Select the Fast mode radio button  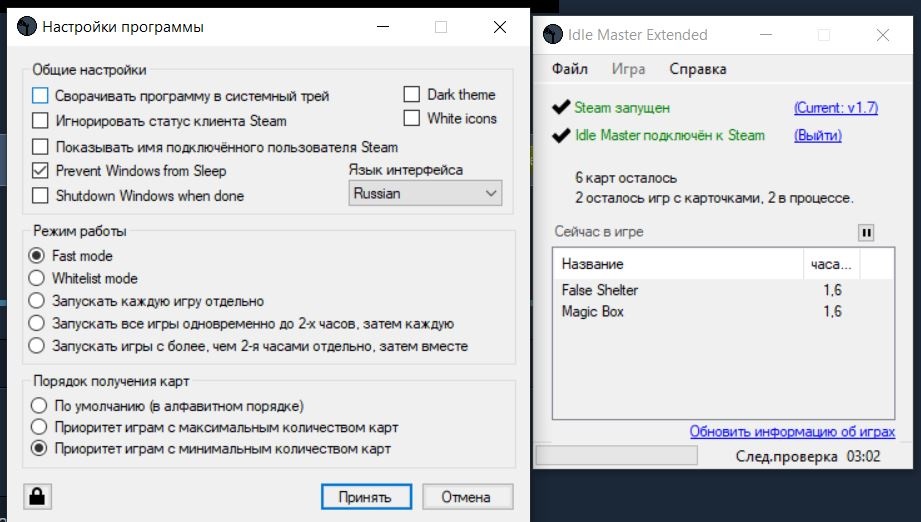click(x=36, y=255)
